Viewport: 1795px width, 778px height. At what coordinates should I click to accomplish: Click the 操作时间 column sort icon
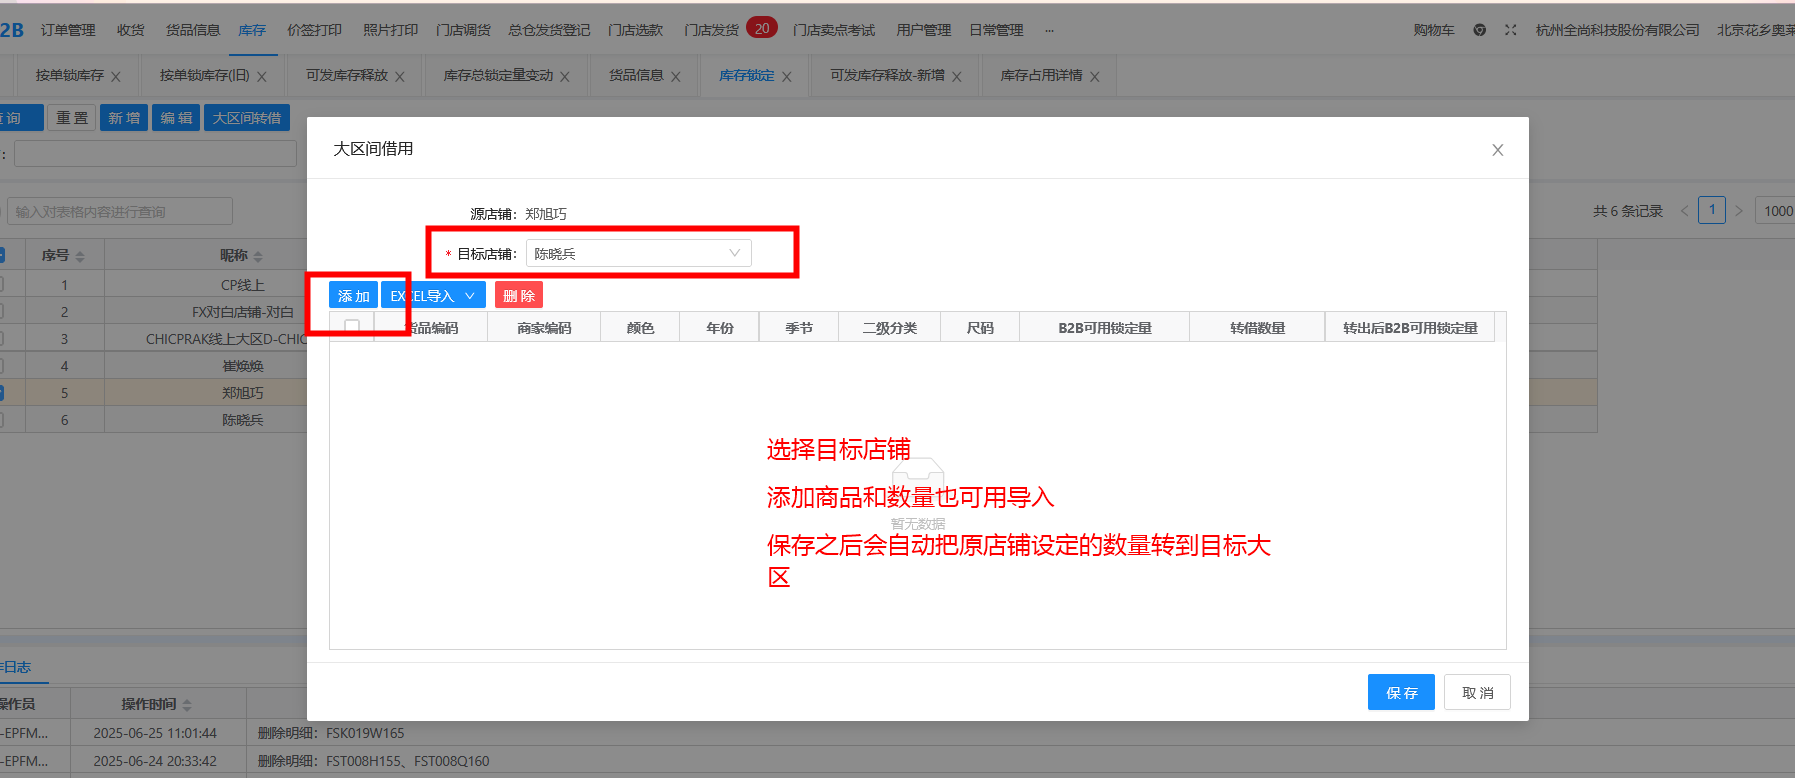[187, 705]
